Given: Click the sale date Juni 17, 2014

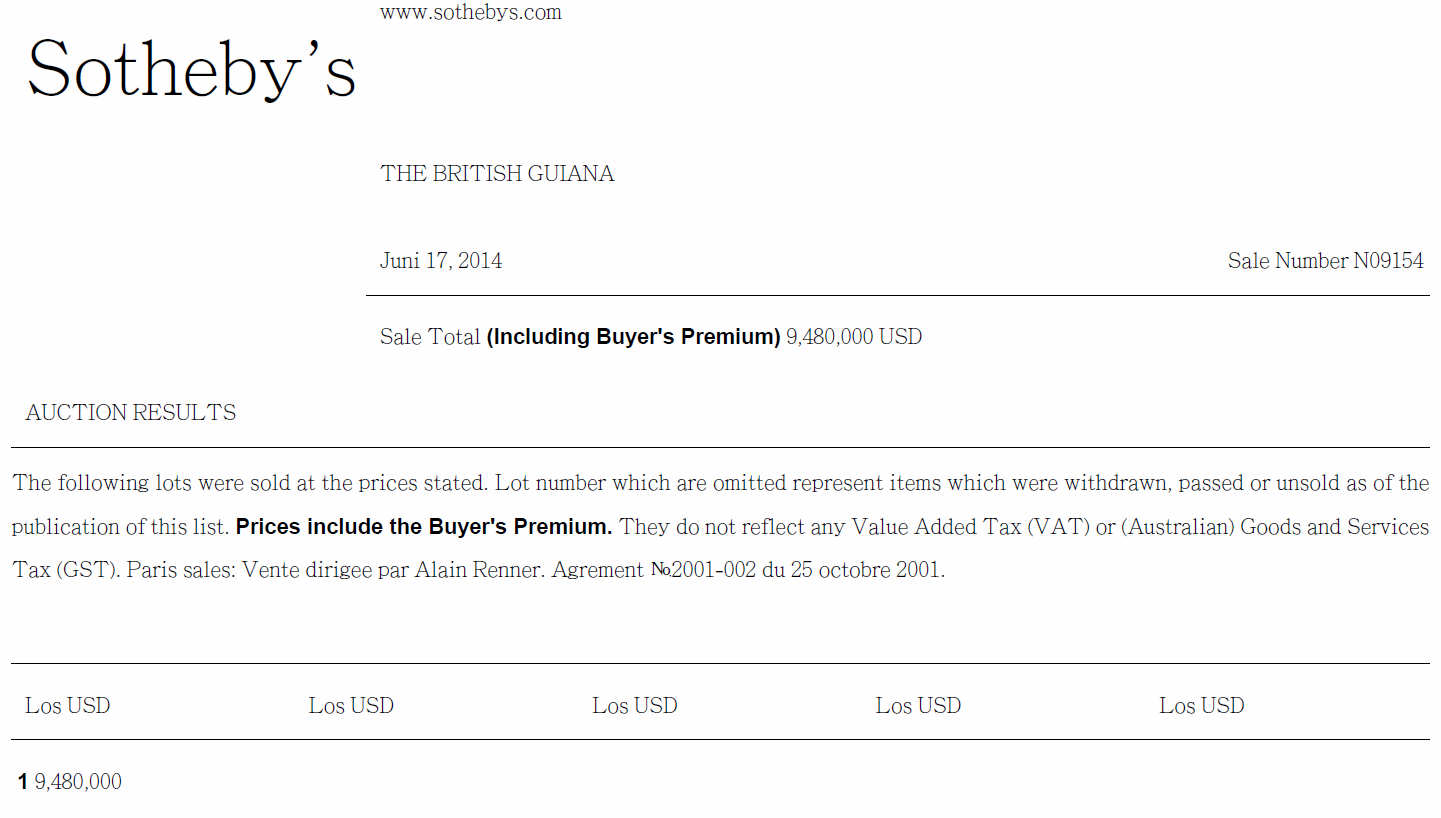Looking at the screenshot, I should pos(441,261).
